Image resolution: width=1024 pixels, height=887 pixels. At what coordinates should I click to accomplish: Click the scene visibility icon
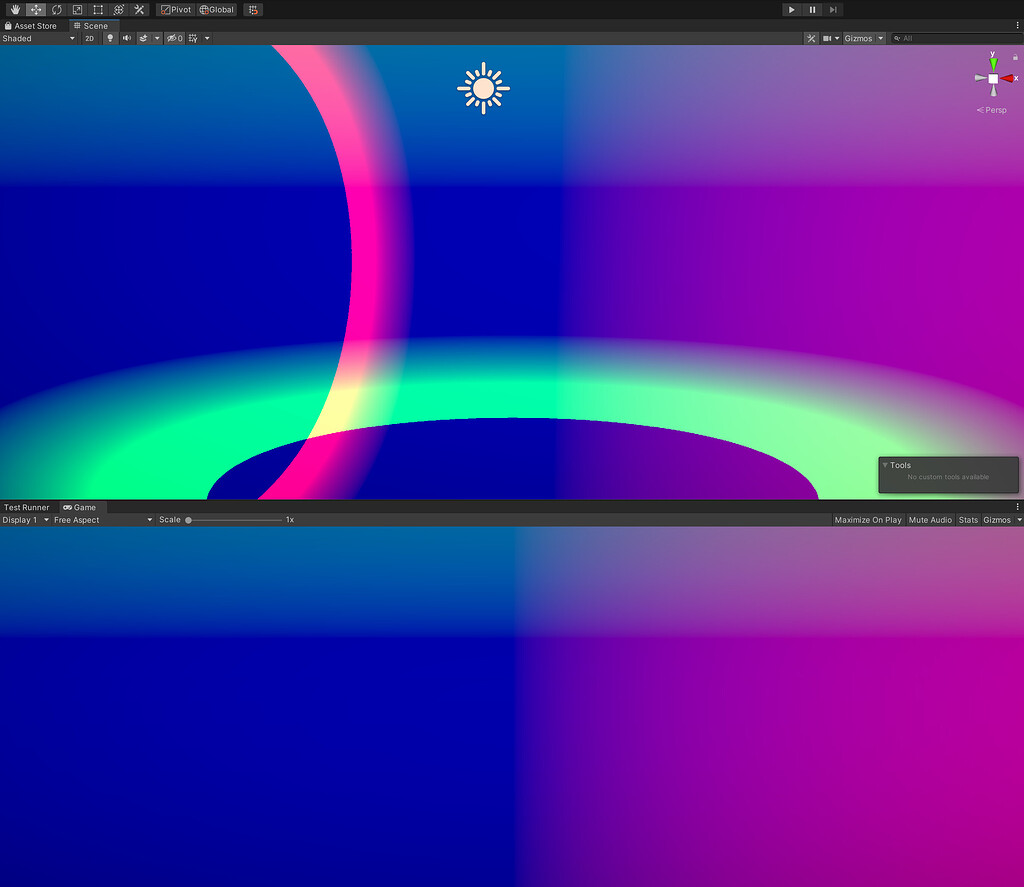coord(172,38)
